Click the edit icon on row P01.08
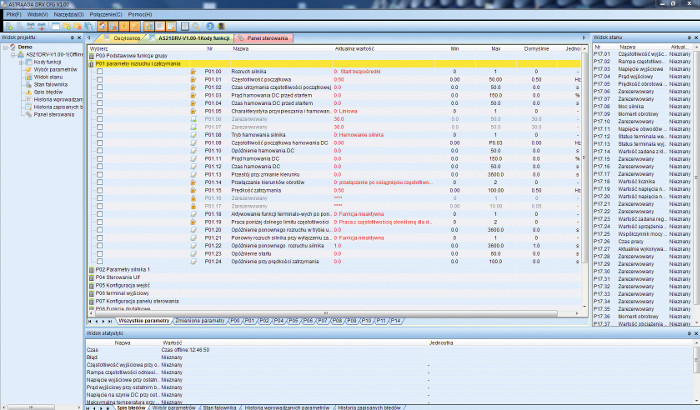 coord(194,133)
